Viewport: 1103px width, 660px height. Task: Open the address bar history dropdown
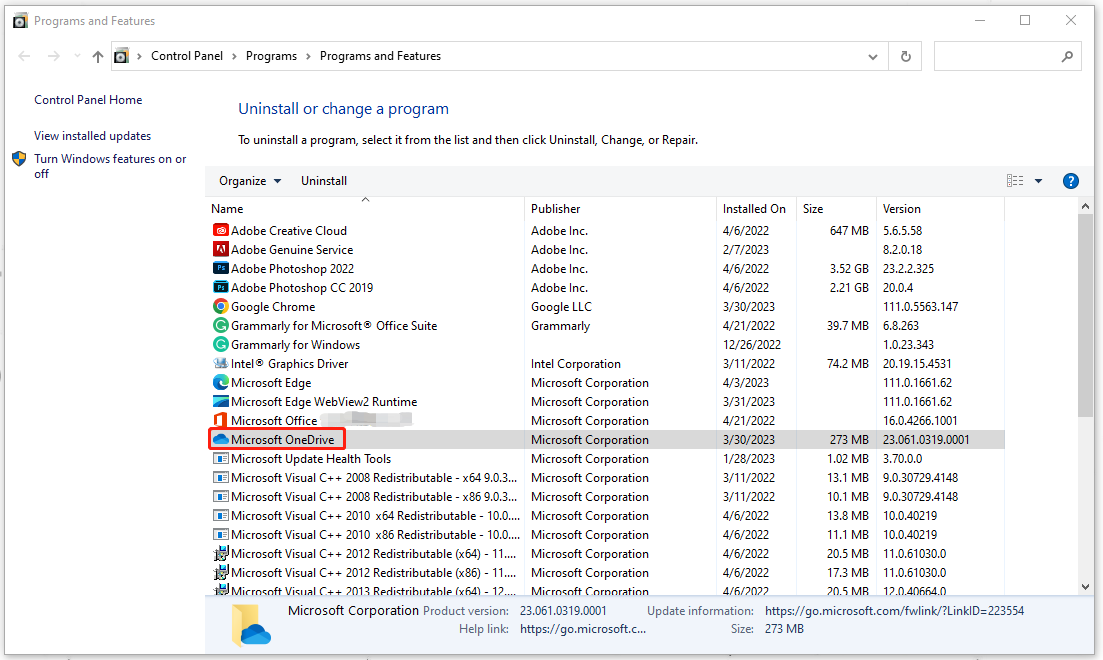(872, 56)
